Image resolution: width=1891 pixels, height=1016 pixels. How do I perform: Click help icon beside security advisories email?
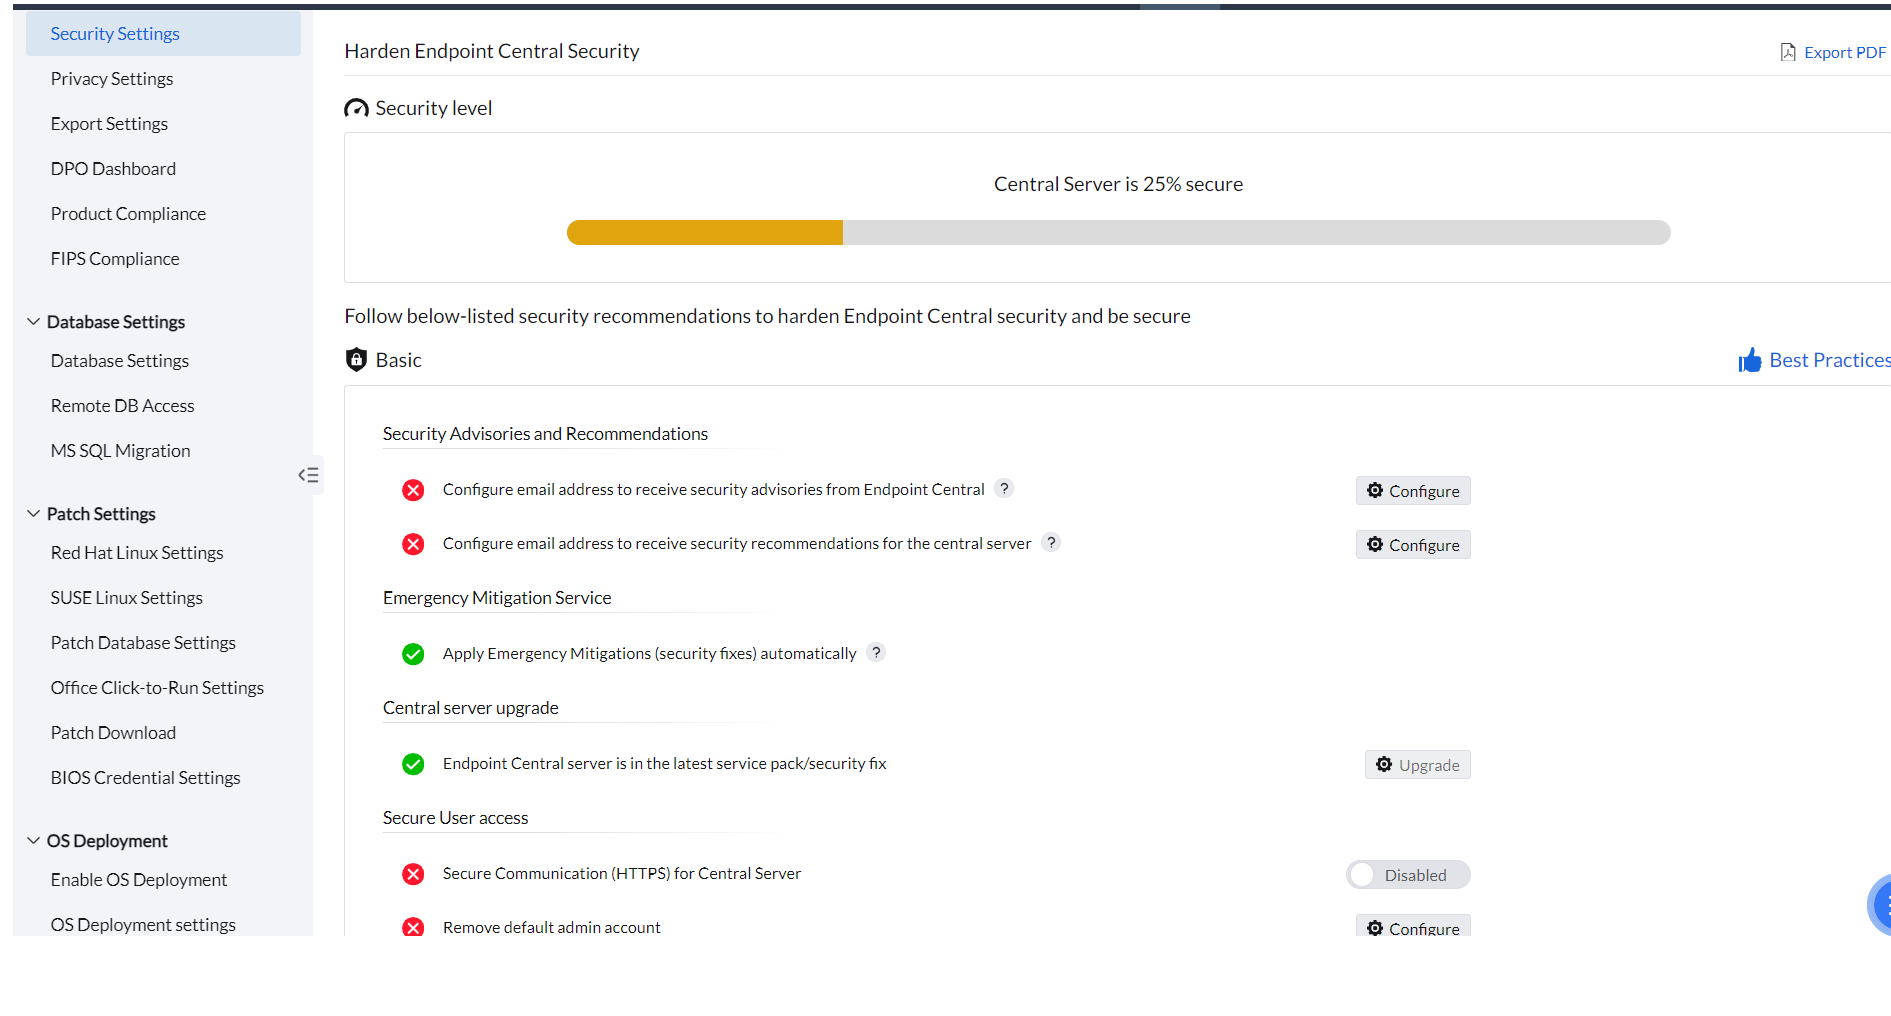coord(1004,488)
